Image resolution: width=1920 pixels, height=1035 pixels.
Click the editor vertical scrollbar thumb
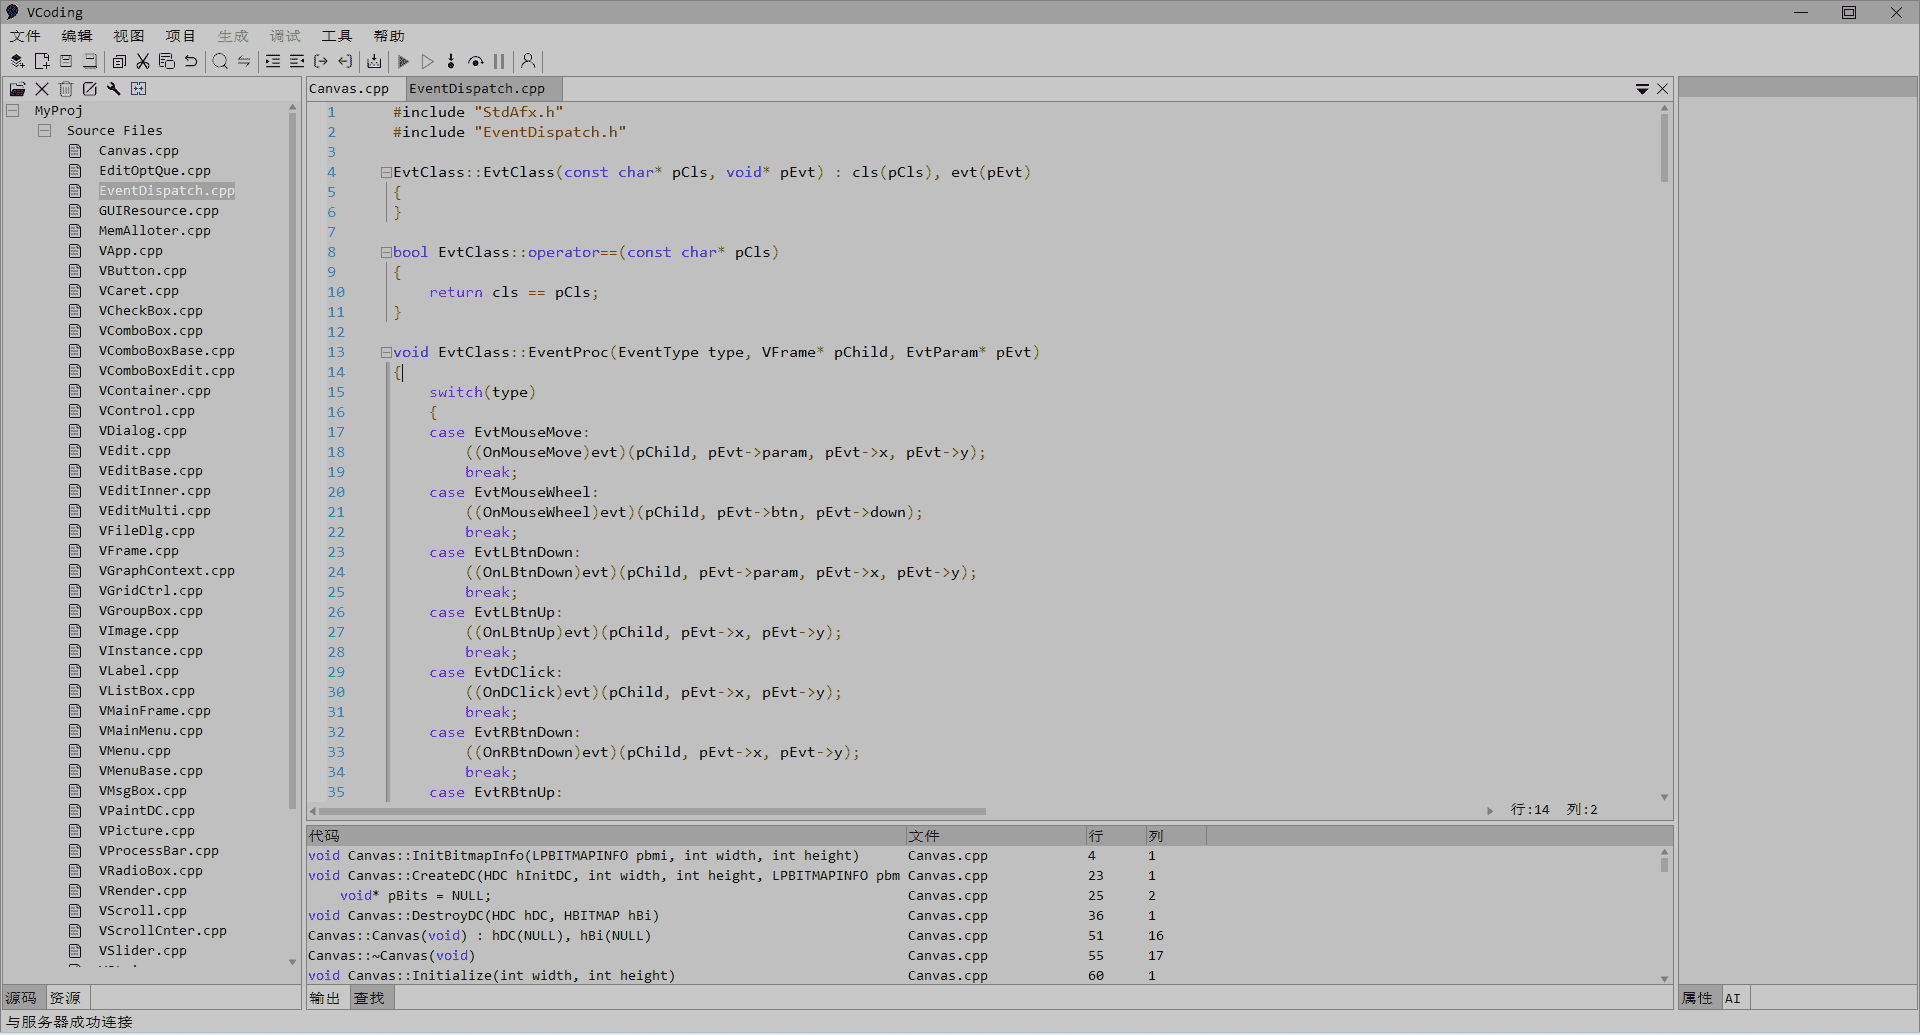[x=1664, y=148]
